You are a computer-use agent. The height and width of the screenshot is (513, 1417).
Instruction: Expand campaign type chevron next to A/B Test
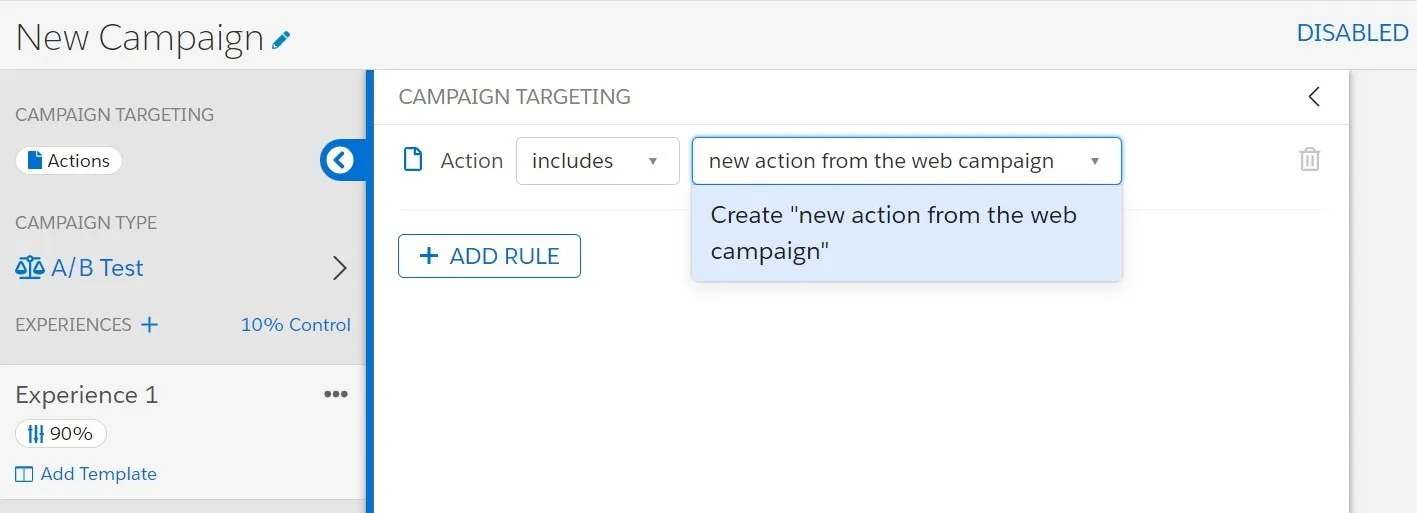(x=339, y=268)
